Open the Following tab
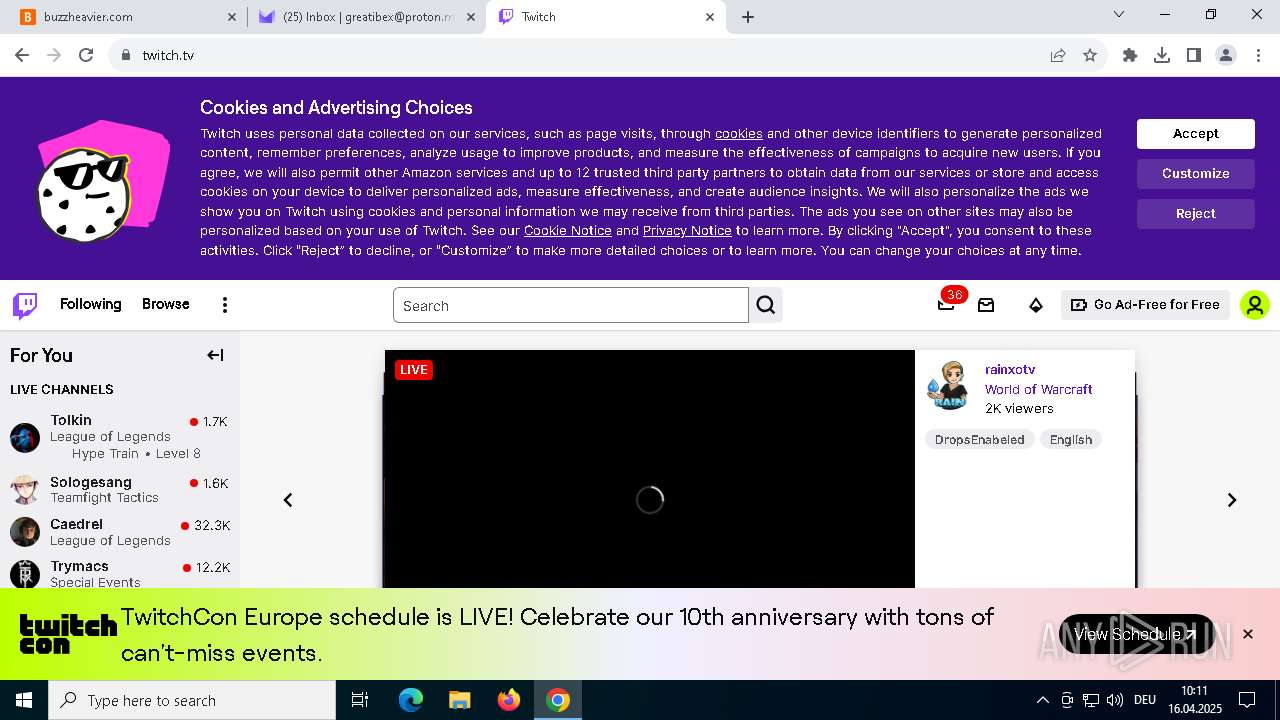The image size is (1280, 720). 91,304
